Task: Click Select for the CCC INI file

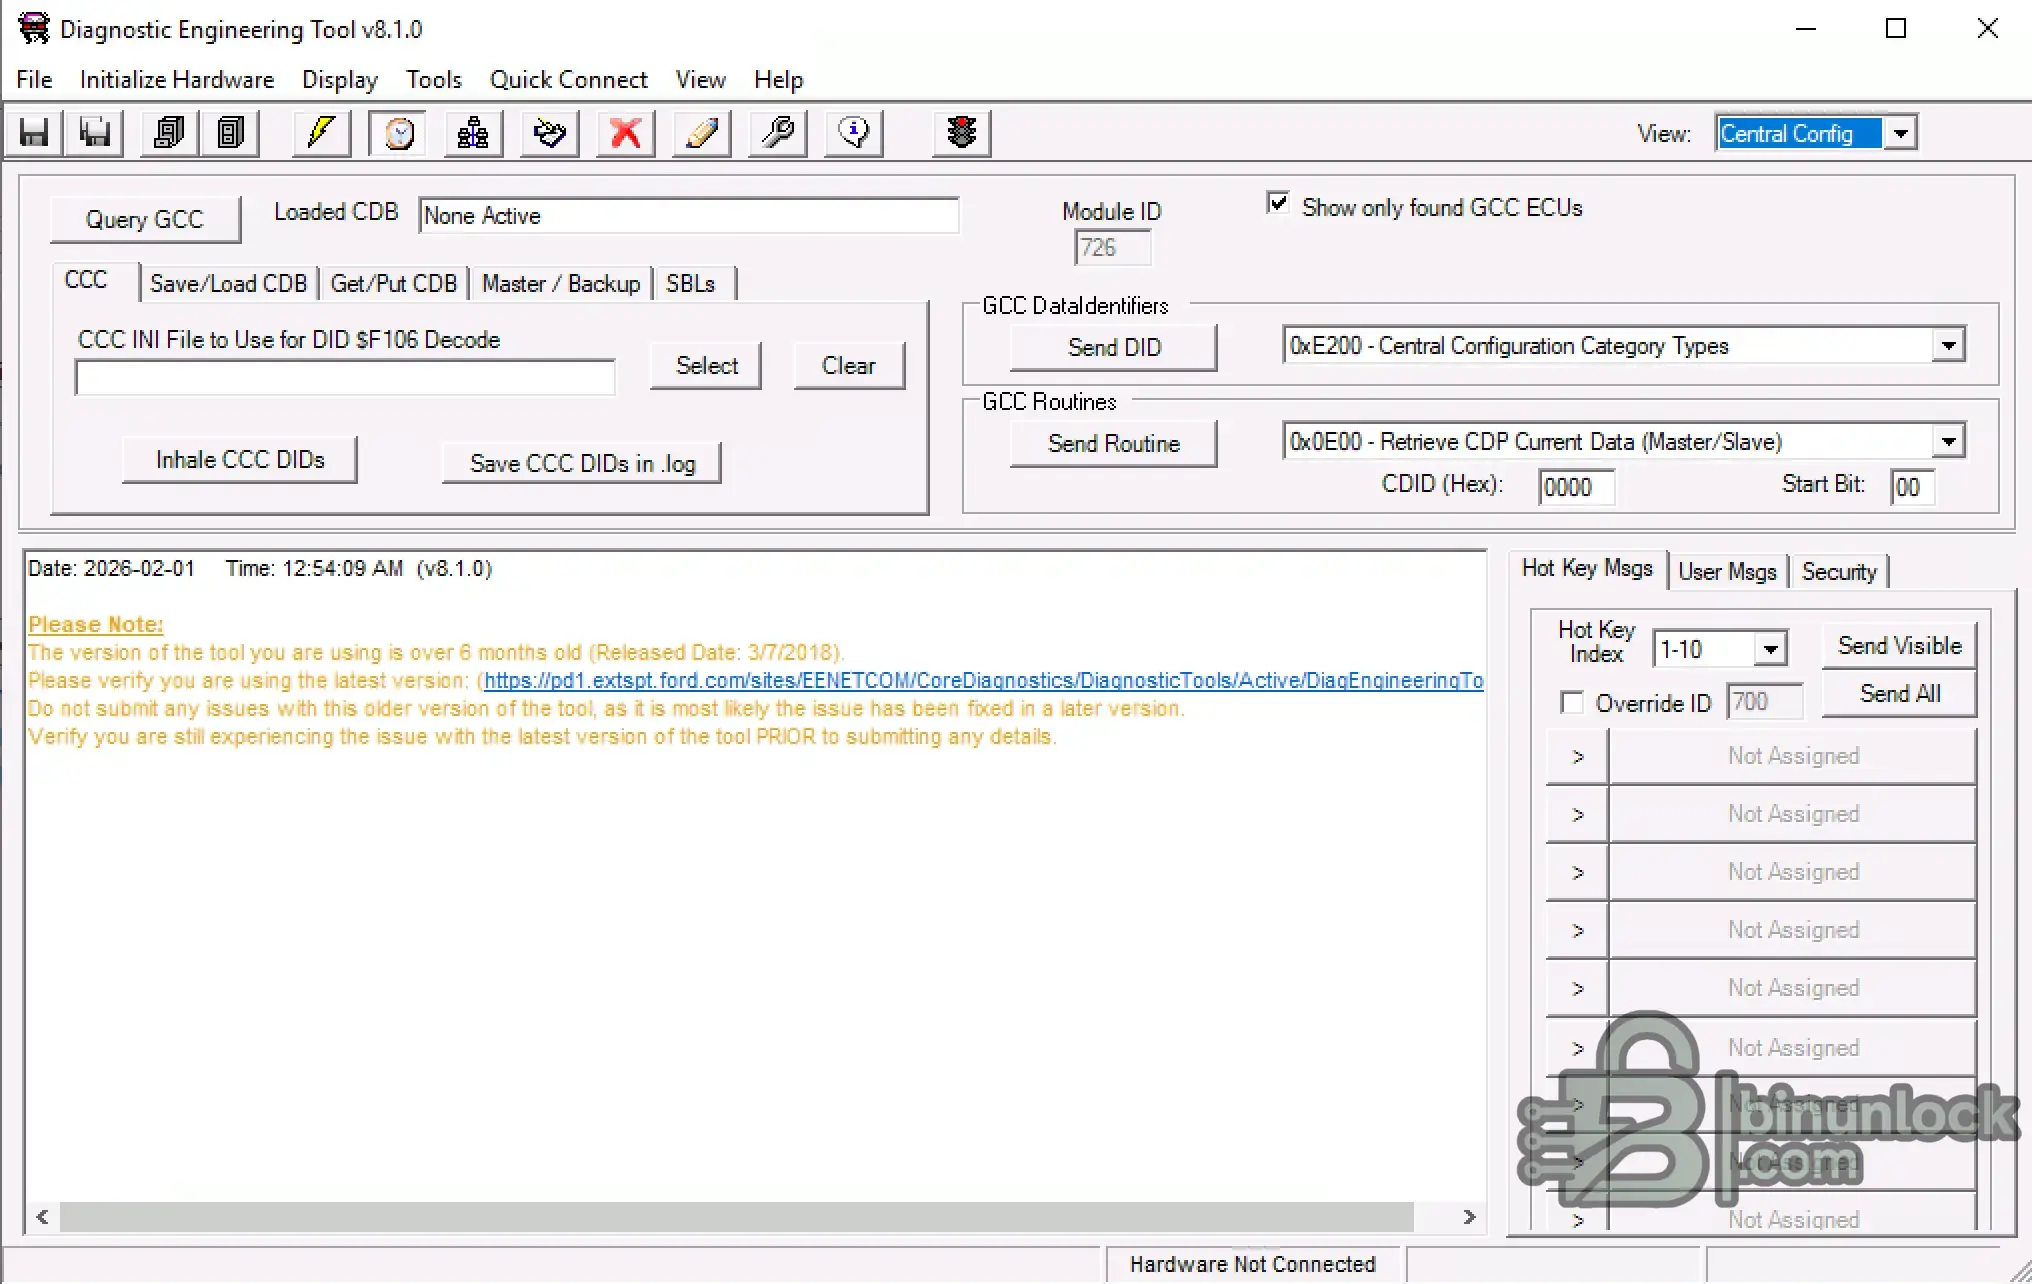Action: coord(707,366)
